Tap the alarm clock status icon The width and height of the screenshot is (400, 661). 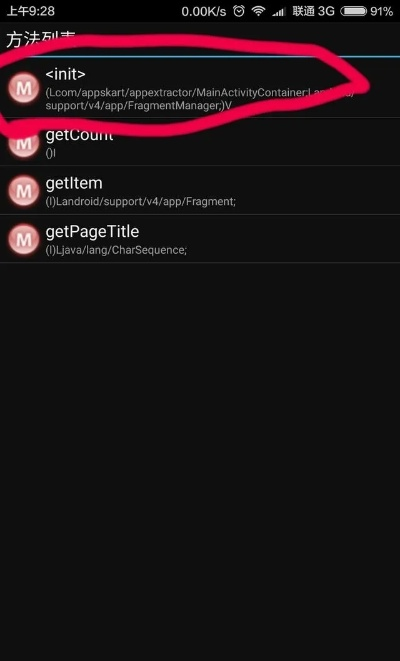tap(239, 11)
